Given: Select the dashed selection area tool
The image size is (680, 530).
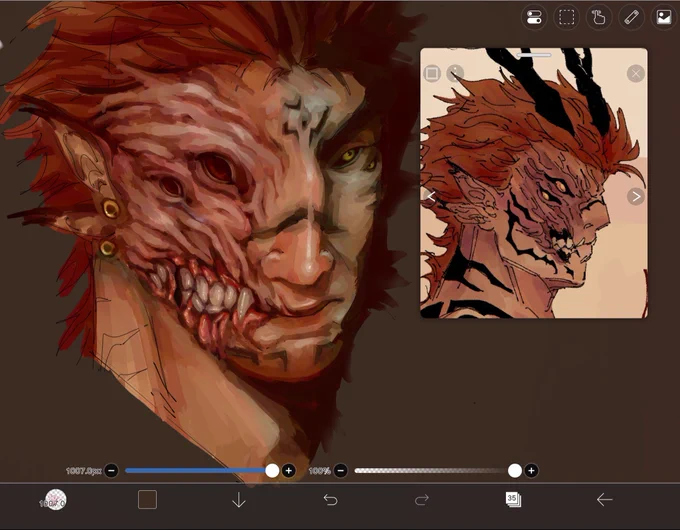Looking at the screenshot, I should pos(566,17).
